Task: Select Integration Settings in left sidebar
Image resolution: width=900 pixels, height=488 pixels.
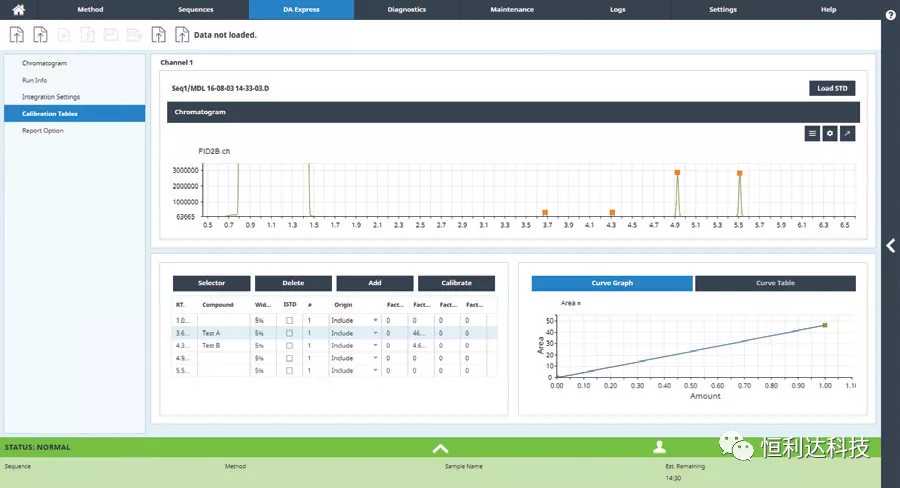Action: [51, 97]
